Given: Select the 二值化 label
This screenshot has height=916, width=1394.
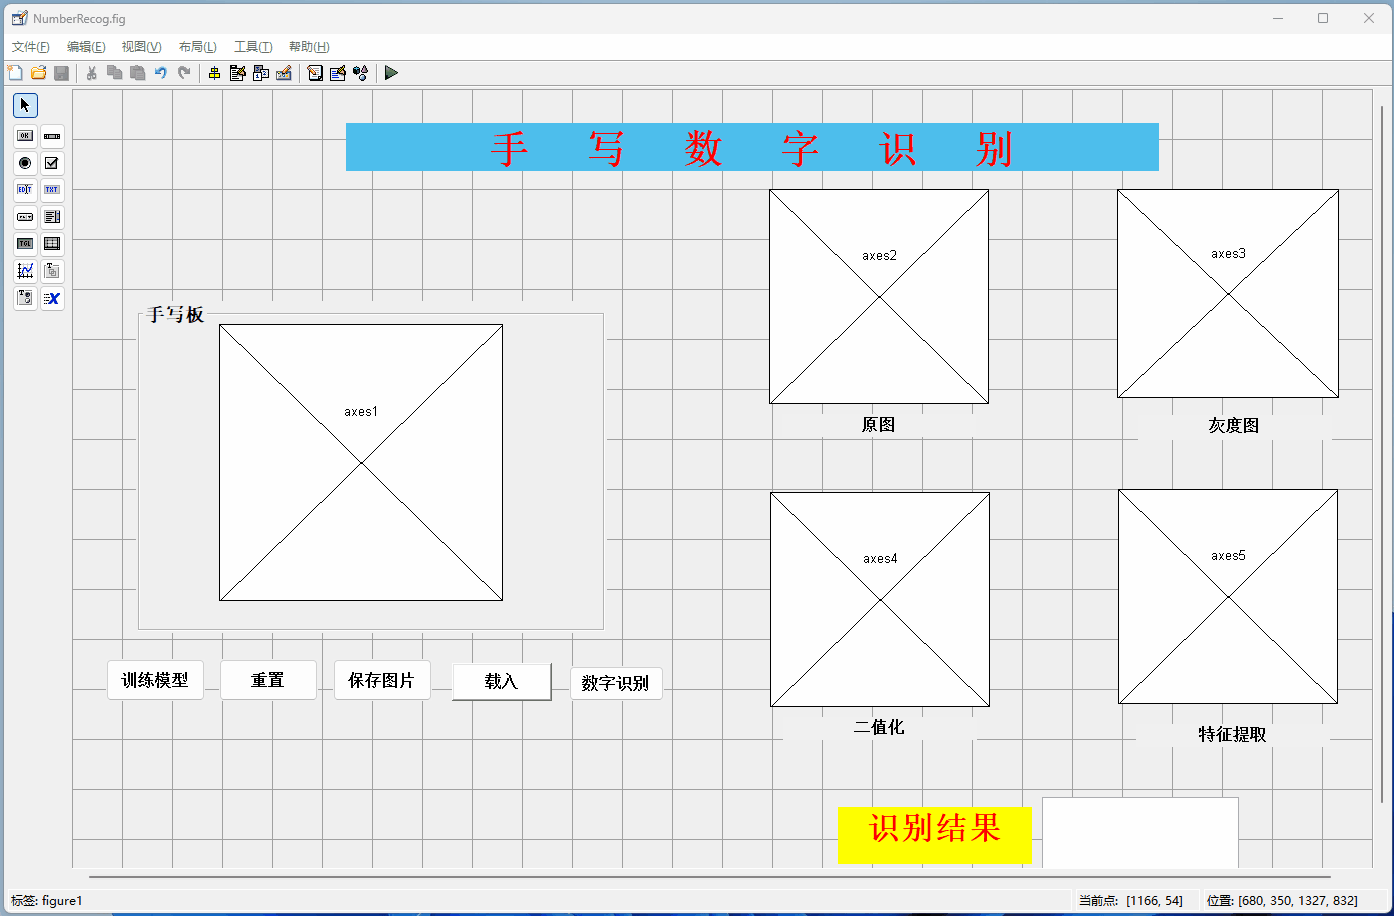Looking at the screenshot, I should point(879,727).
